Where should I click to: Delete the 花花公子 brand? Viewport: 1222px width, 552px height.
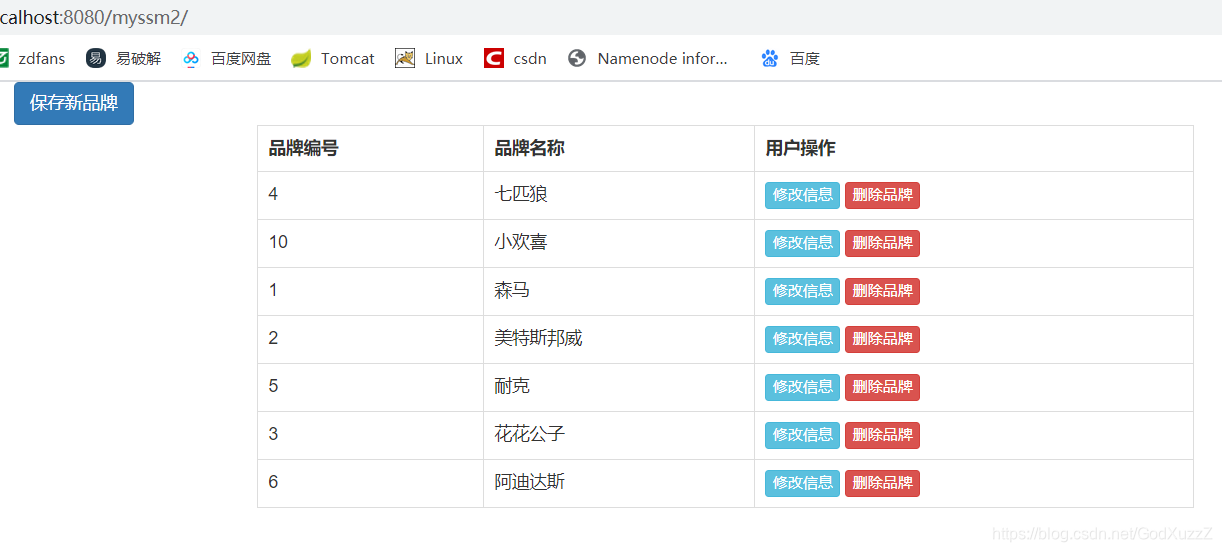(x=882, y=435)
